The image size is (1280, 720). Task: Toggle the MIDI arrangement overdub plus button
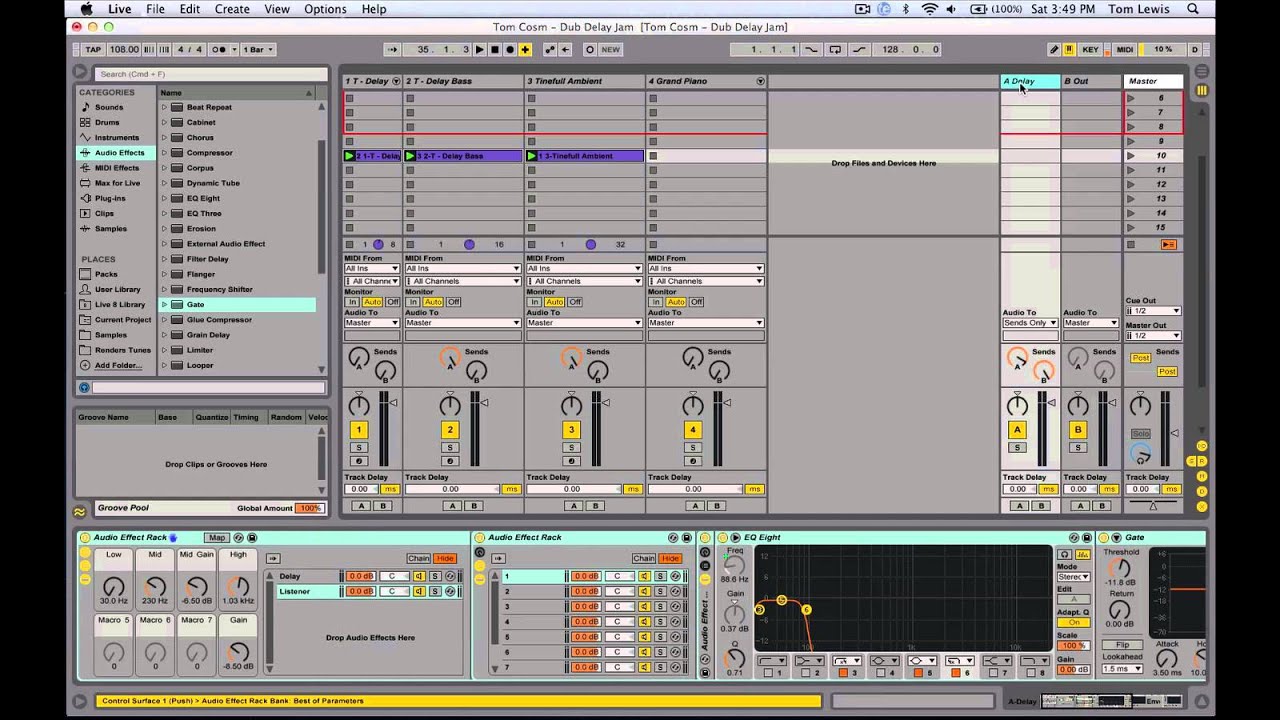[525, 49]
